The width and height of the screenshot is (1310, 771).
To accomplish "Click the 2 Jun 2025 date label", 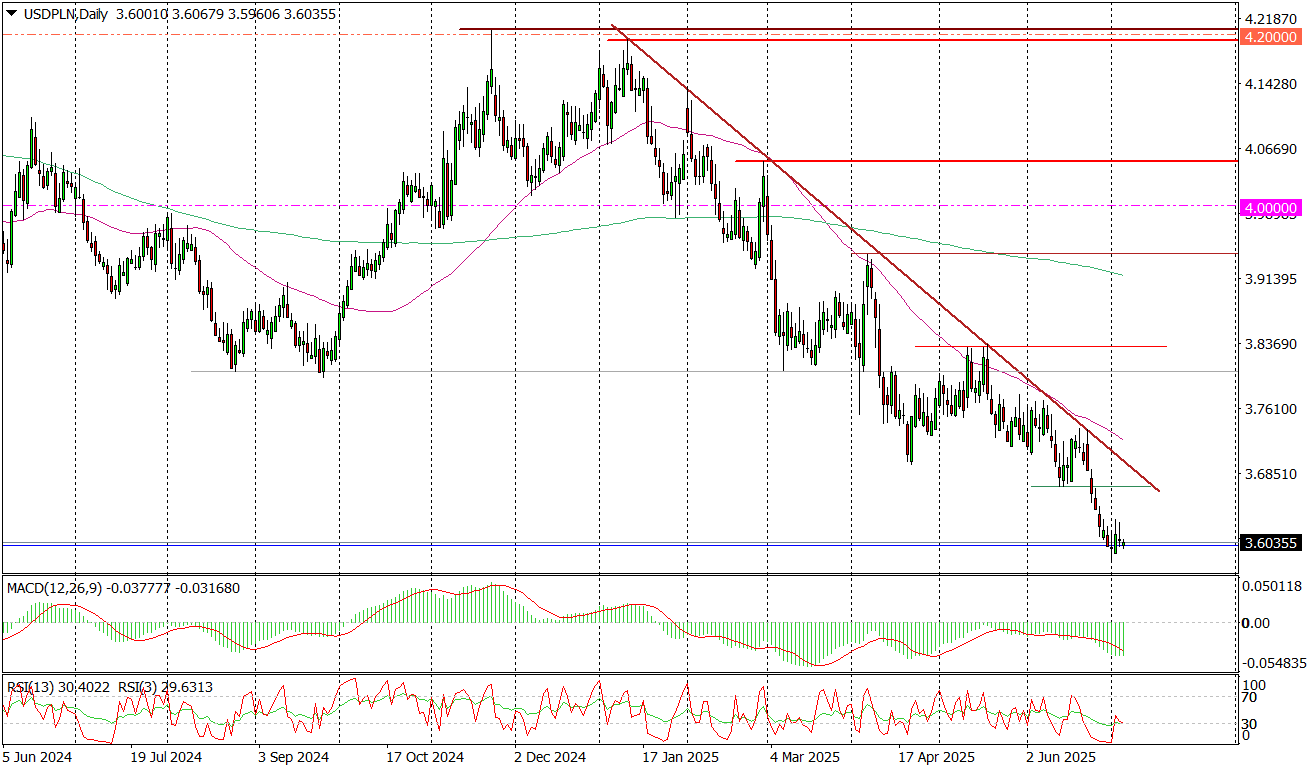I will (x=1063, y=759).
